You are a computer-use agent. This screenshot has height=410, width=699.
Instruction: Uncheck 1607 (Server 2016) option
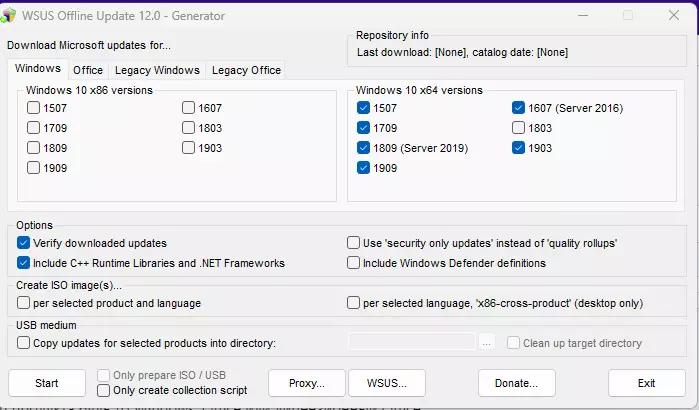tap(518, 108)
